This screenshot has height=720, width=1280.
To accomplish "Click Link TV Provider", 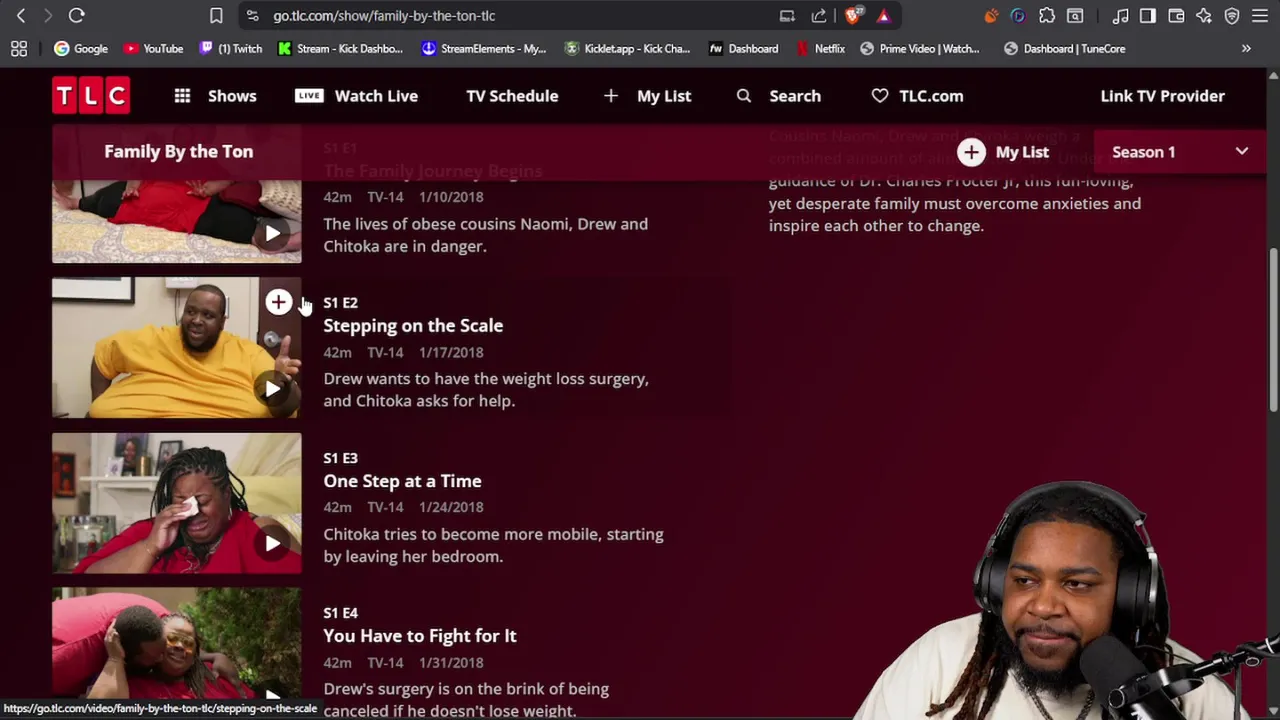I will tap(1162, 96).
